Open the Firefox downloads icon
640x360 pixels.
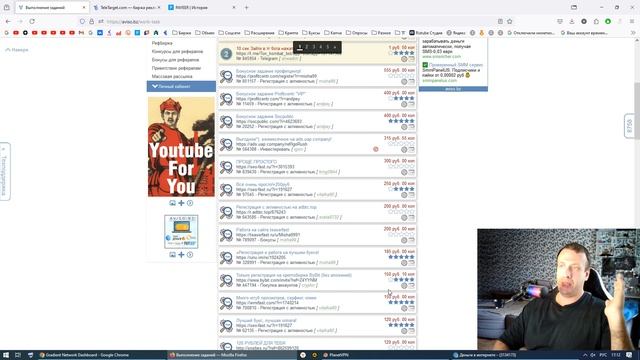(572, 21)
